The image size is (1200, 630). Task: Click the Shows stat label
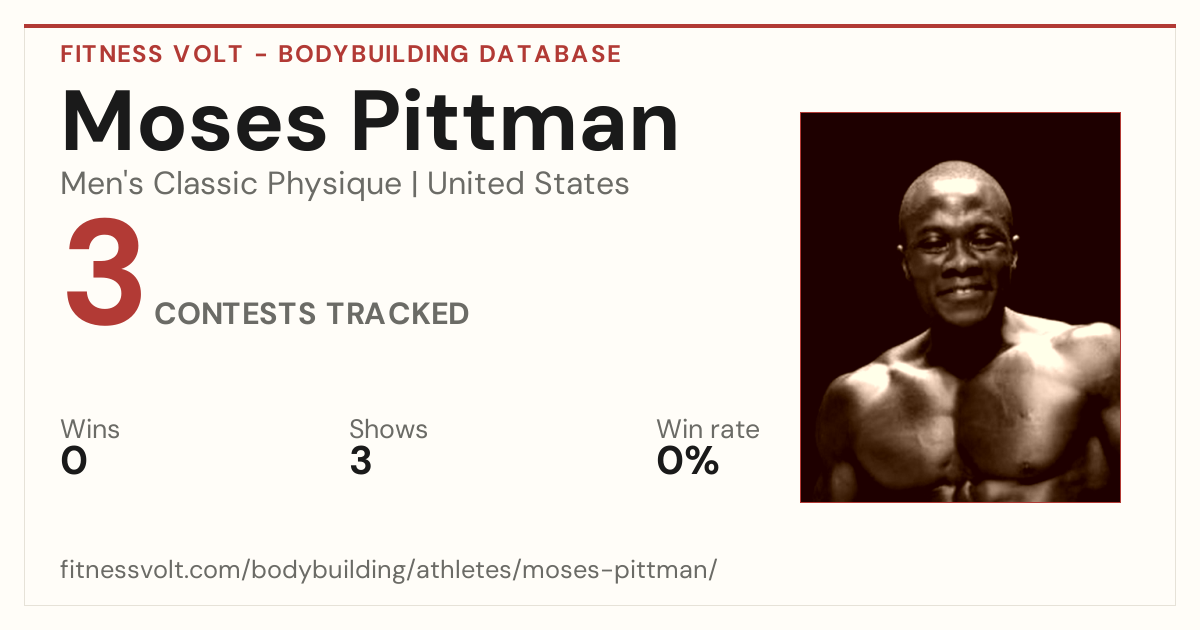(388, 430)
